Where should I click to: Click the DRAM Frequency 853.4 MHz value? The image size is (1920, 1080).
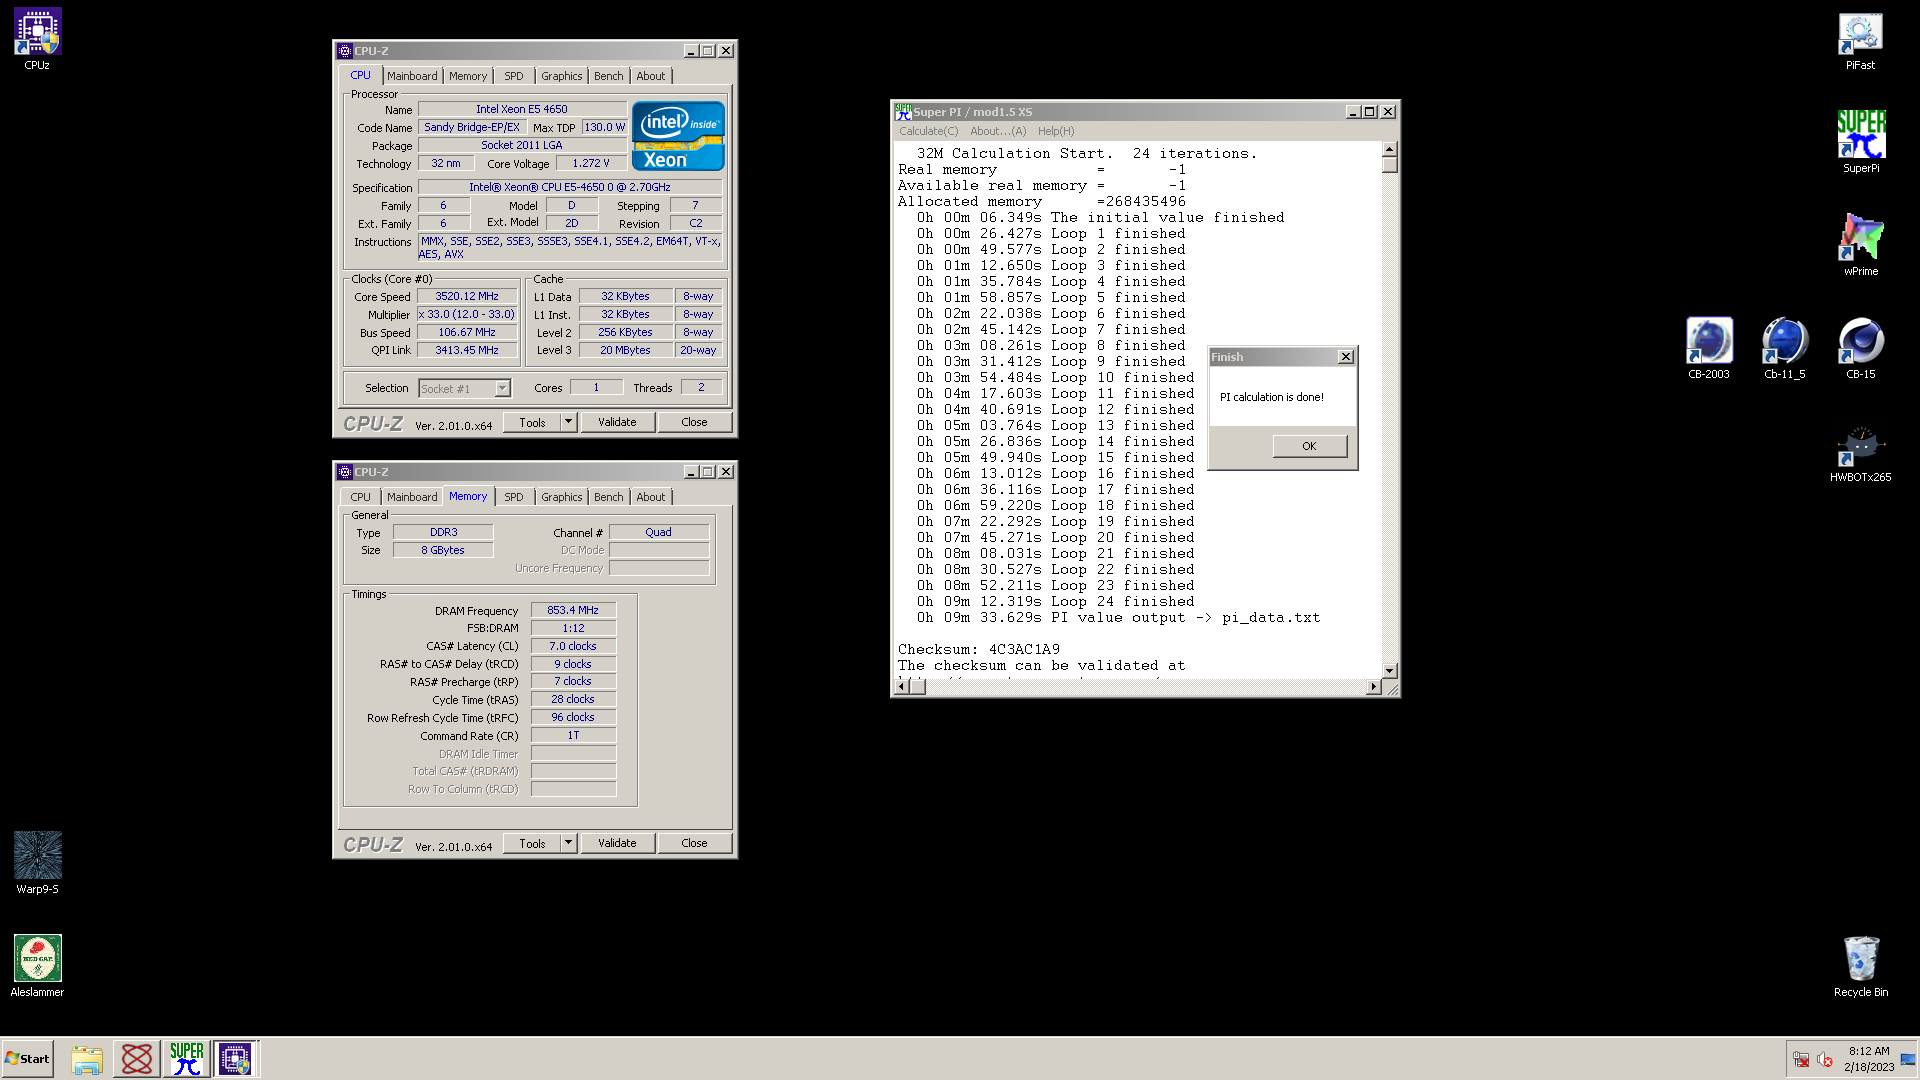(x=573, y=610)
